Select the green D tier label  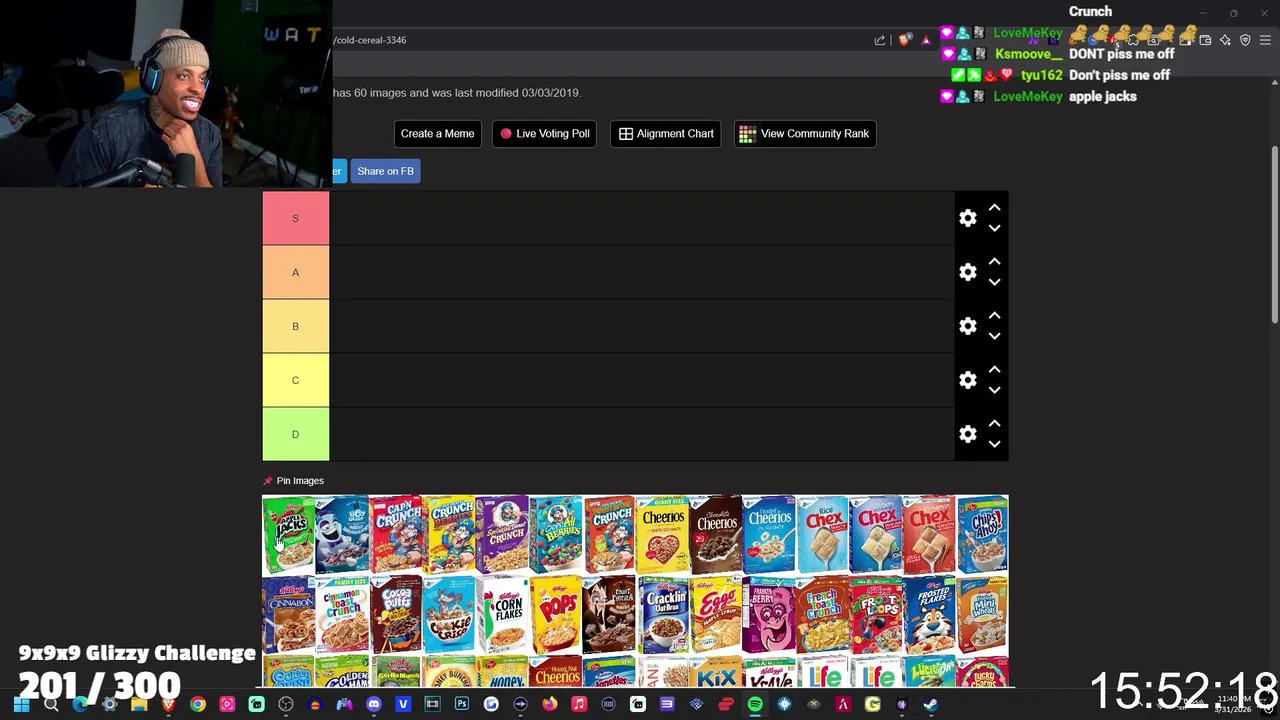coord(295,434)
